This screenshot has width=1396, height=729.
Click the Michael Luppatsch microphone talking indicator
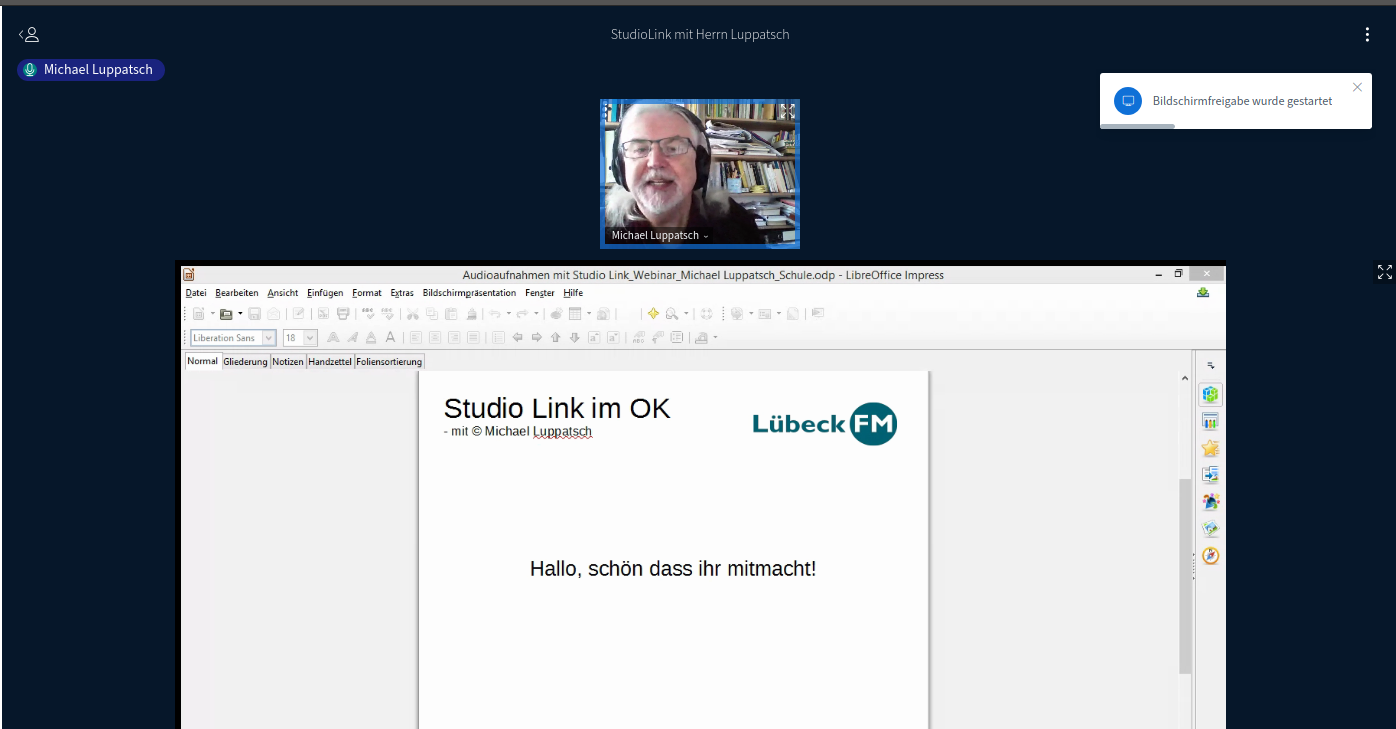pyautogui.click(x=31, y=70)
